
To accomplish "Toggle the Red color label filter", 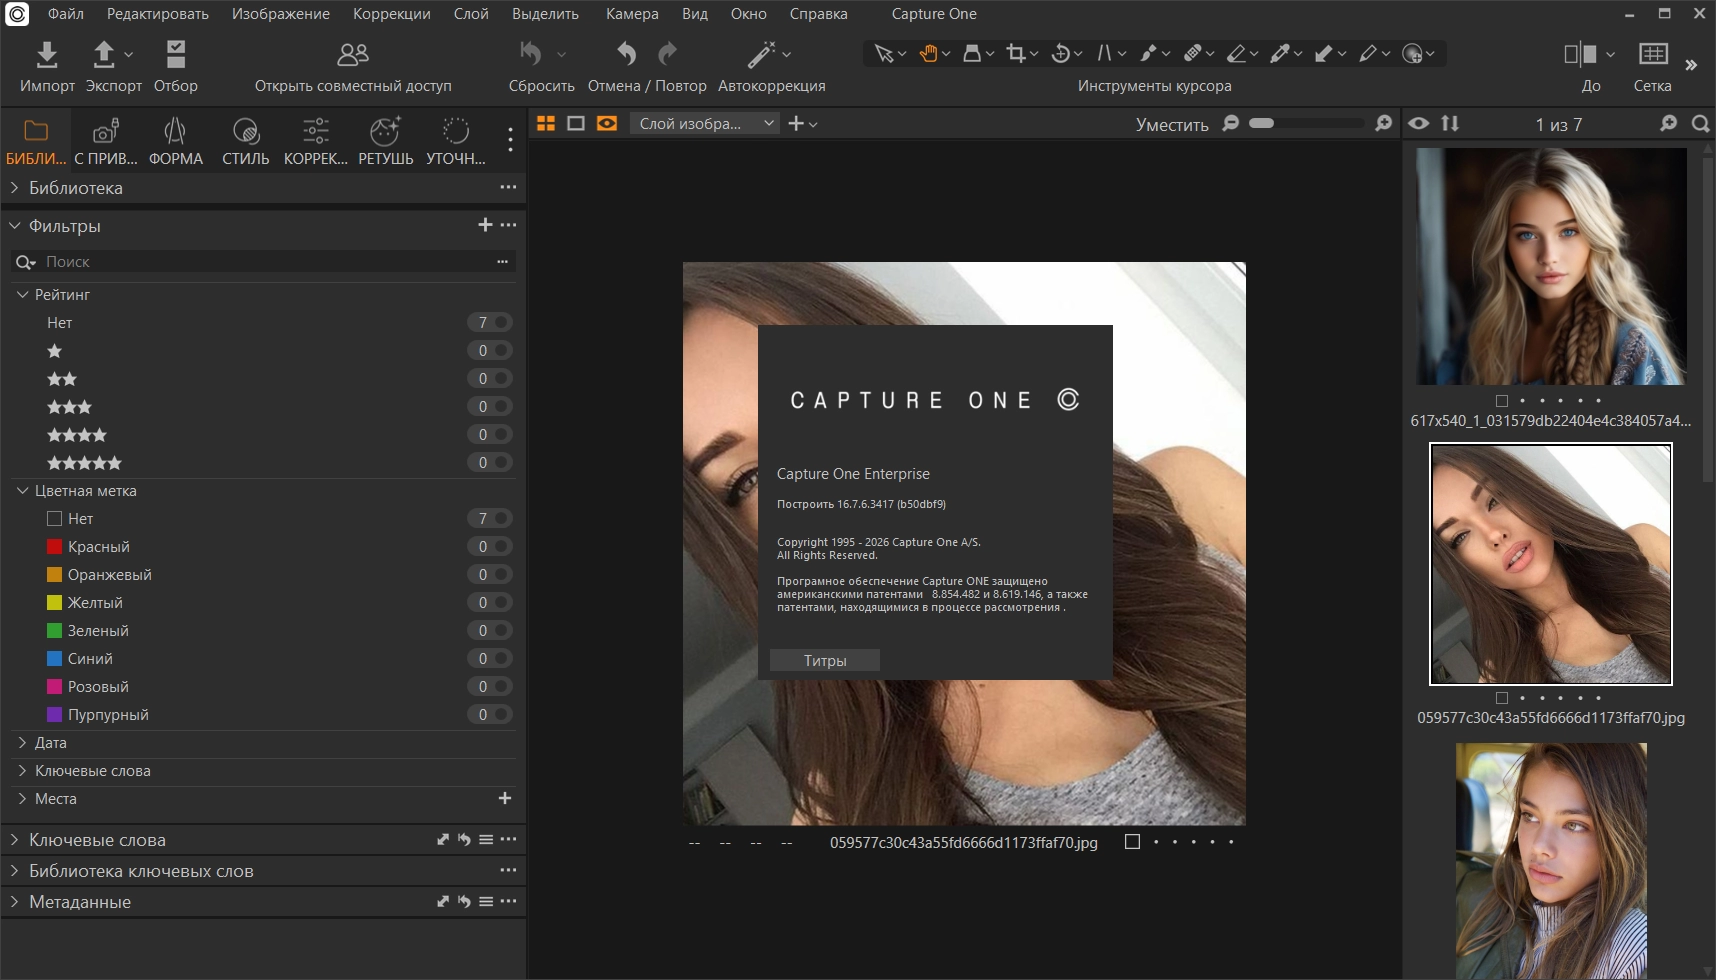I will pos(55,547).
